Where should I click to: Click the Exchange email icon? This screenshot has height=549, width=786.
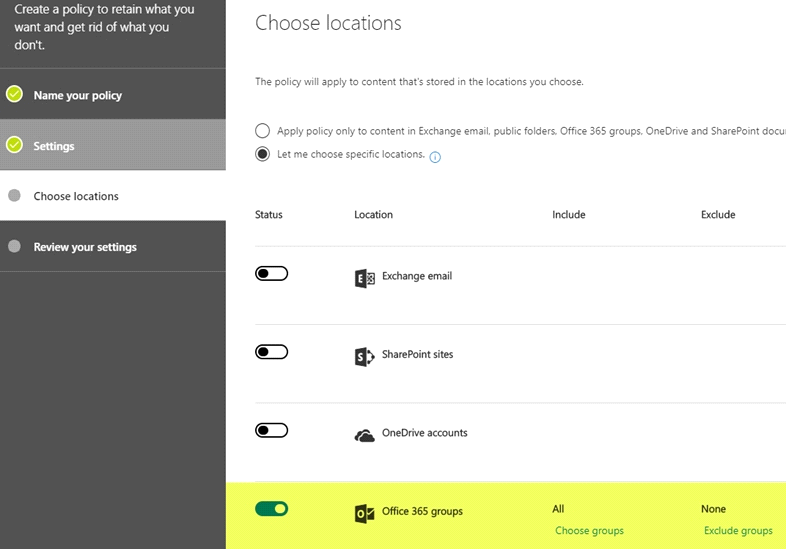click(x=364, y=278)
